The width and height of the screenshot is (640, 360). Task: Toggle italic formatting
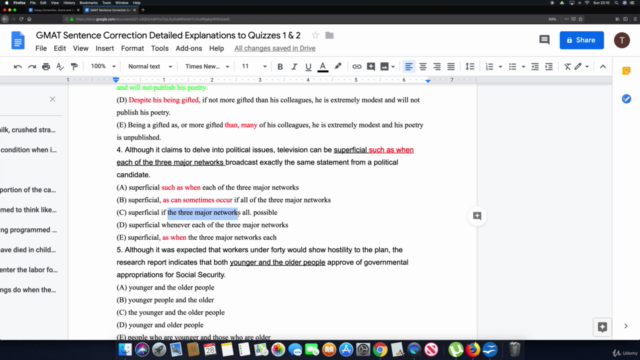click(294, 67)
